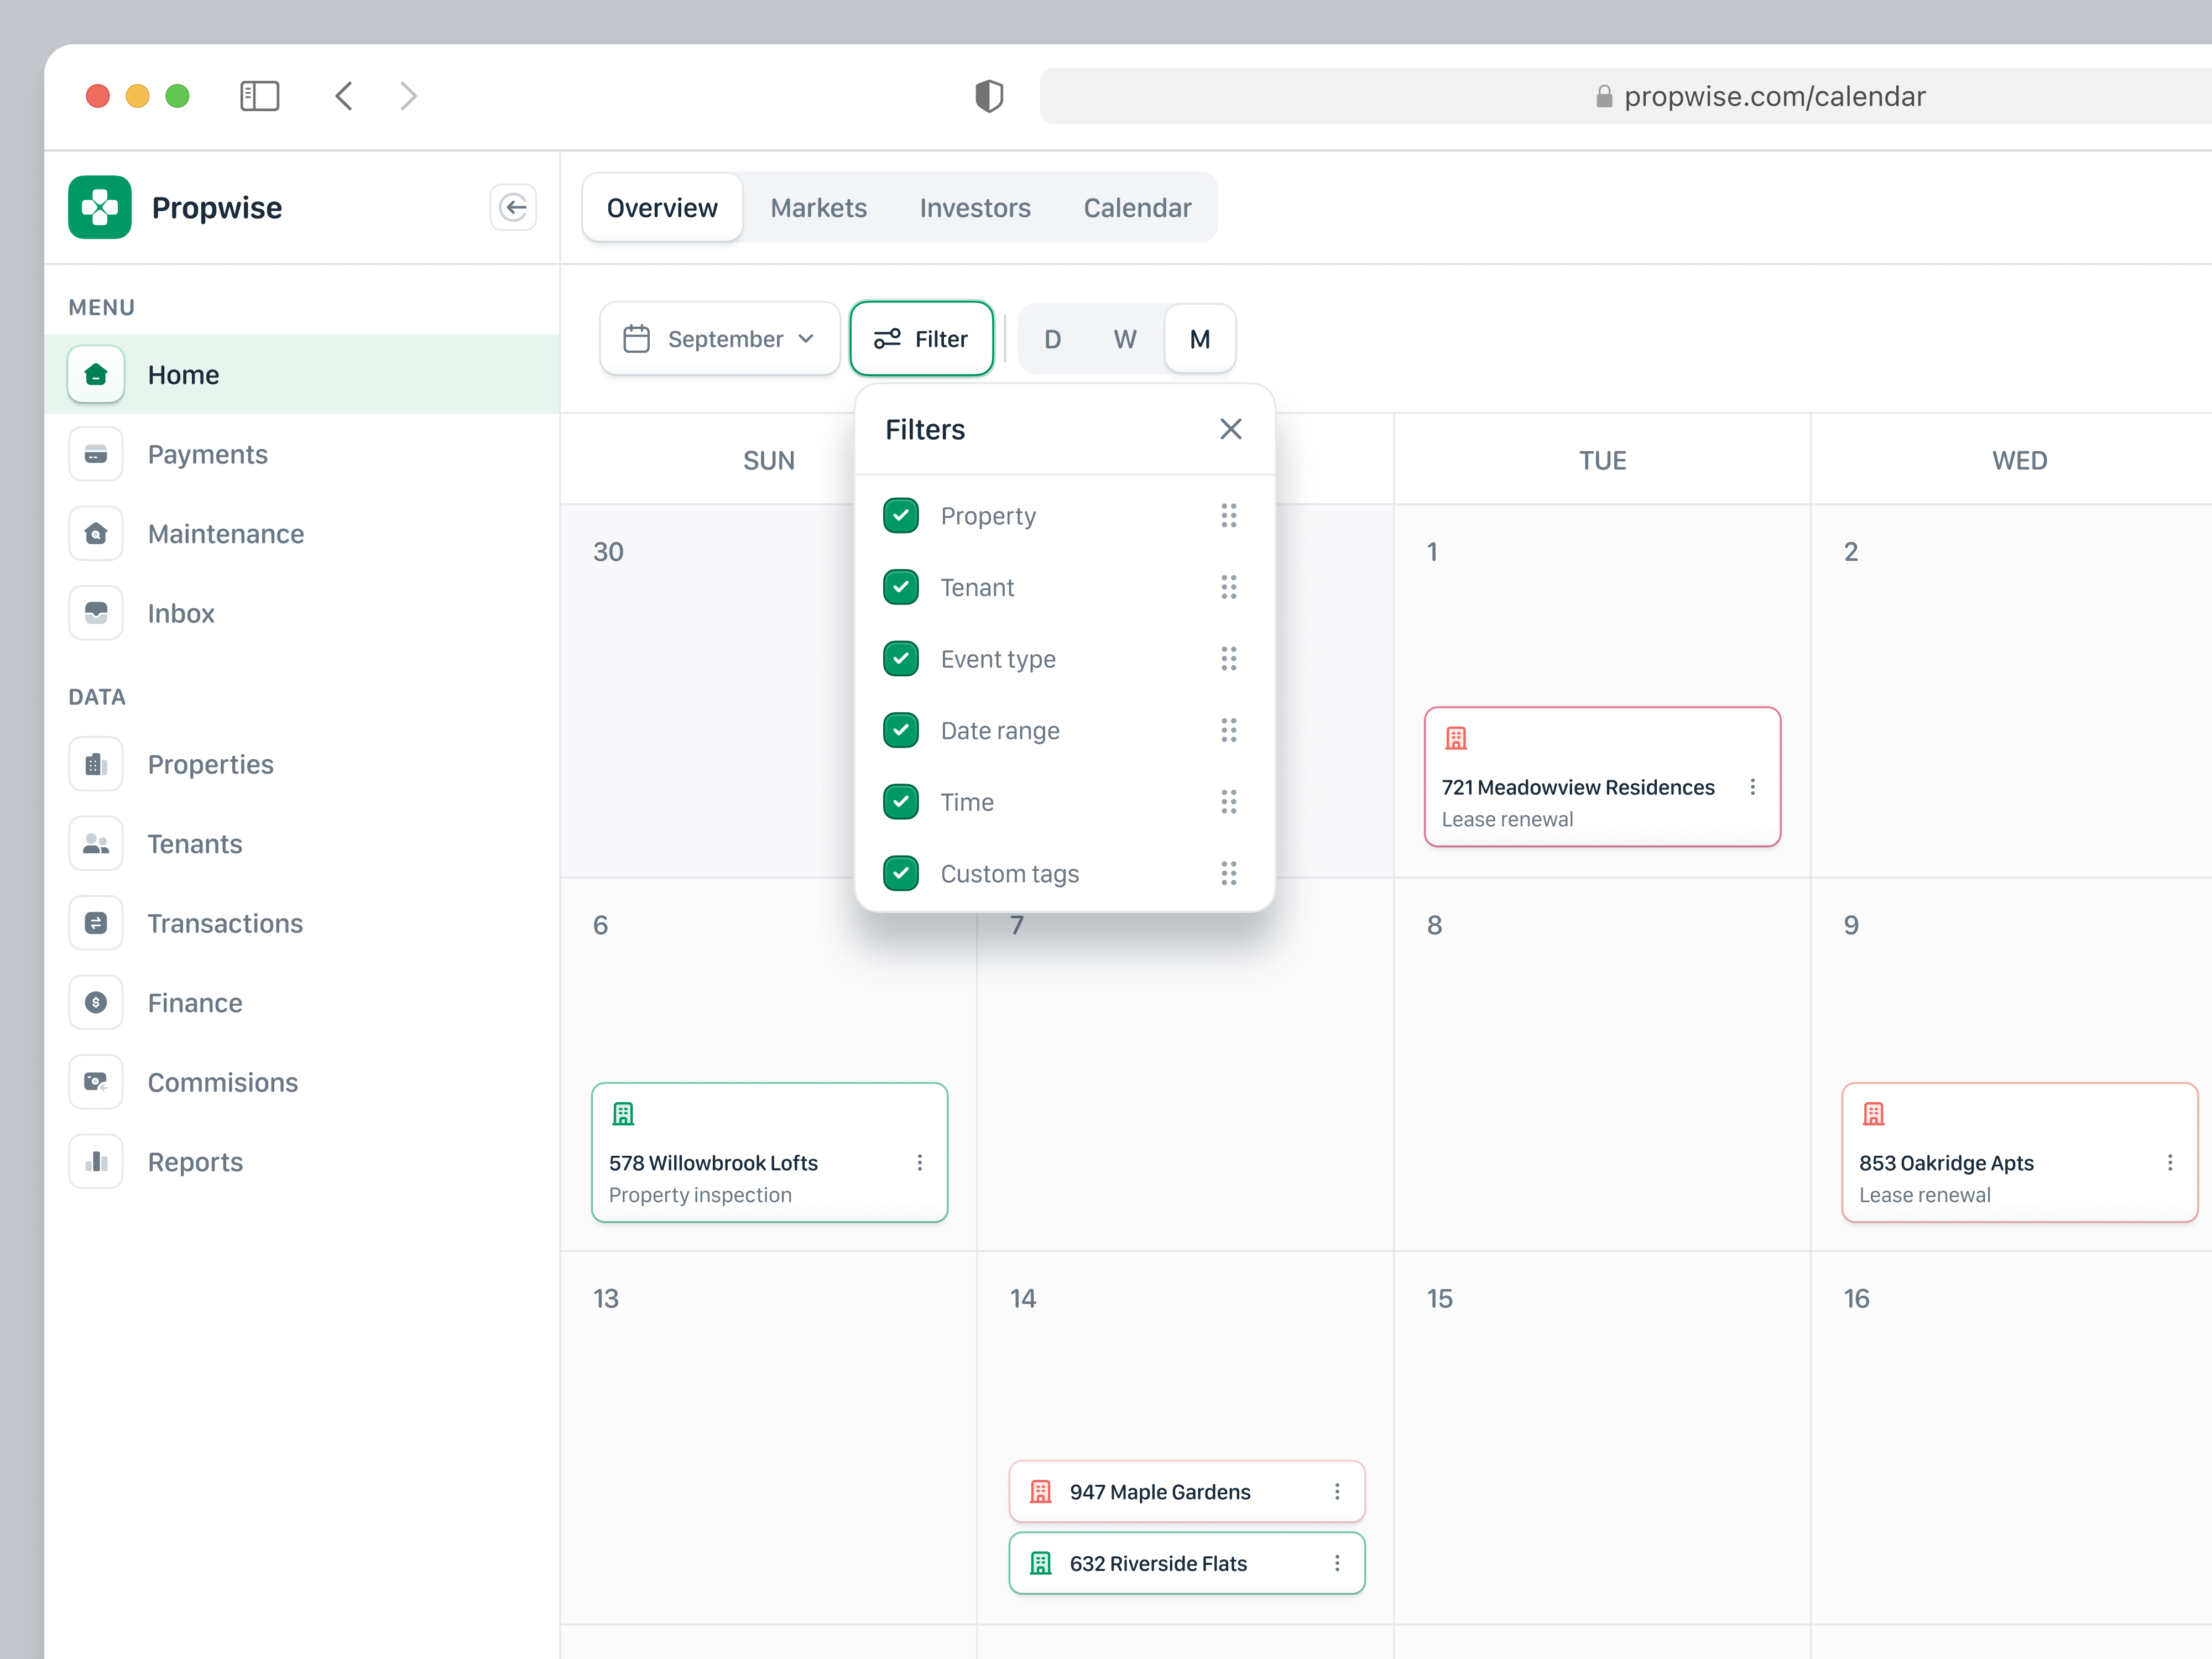The width and height of the screenshot is (2212, 1659).
Task: Click the Filter button
Action: [x=921, y=339]
